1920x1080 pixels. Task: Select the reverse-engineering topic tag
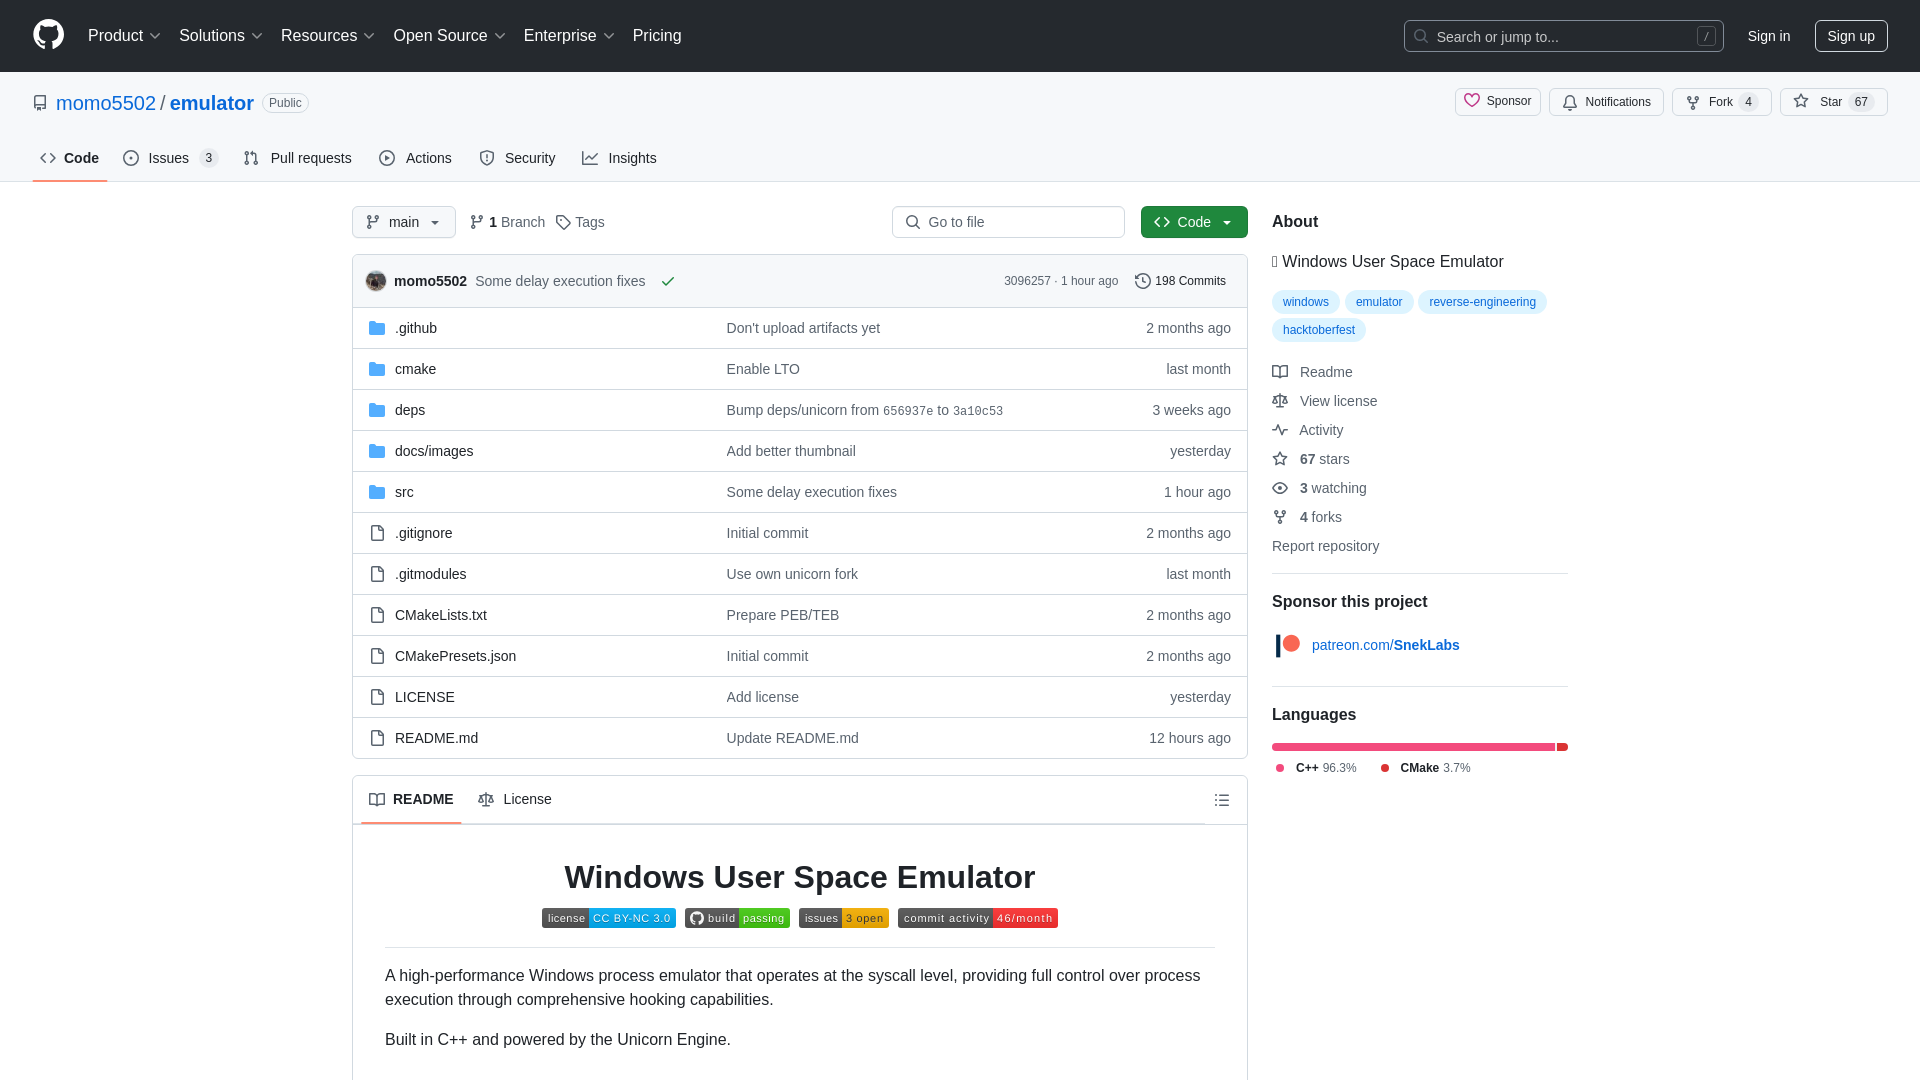[1482, 302]
